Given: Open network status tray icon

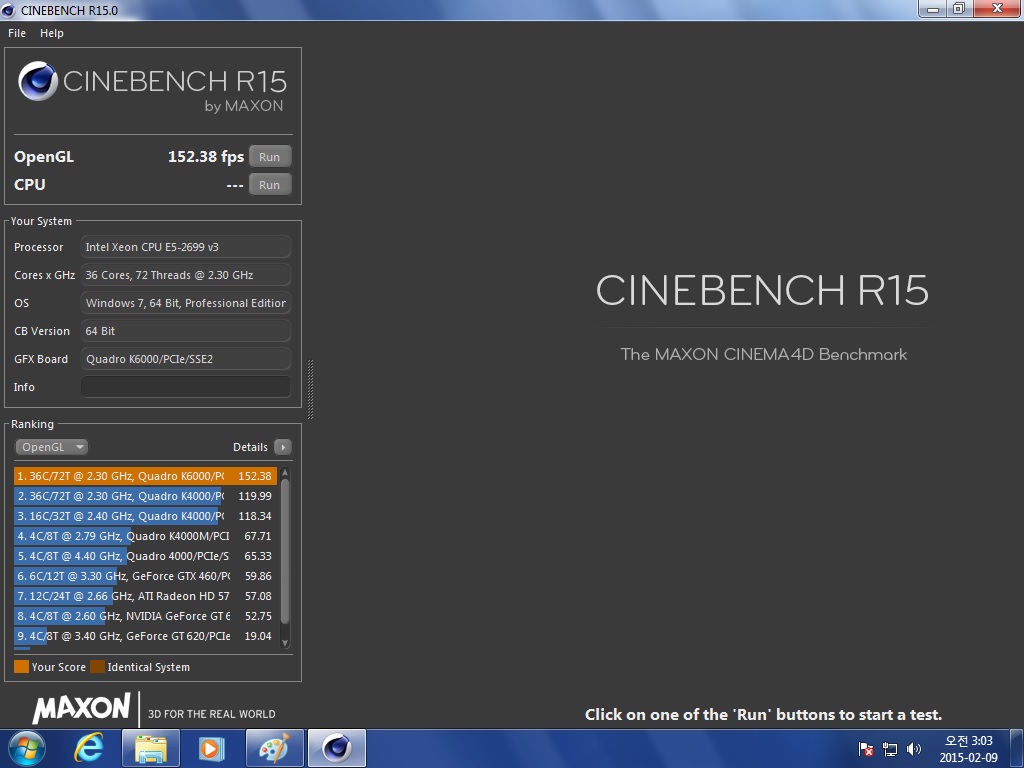Looking at the screenshot, I should coord(889,749).
